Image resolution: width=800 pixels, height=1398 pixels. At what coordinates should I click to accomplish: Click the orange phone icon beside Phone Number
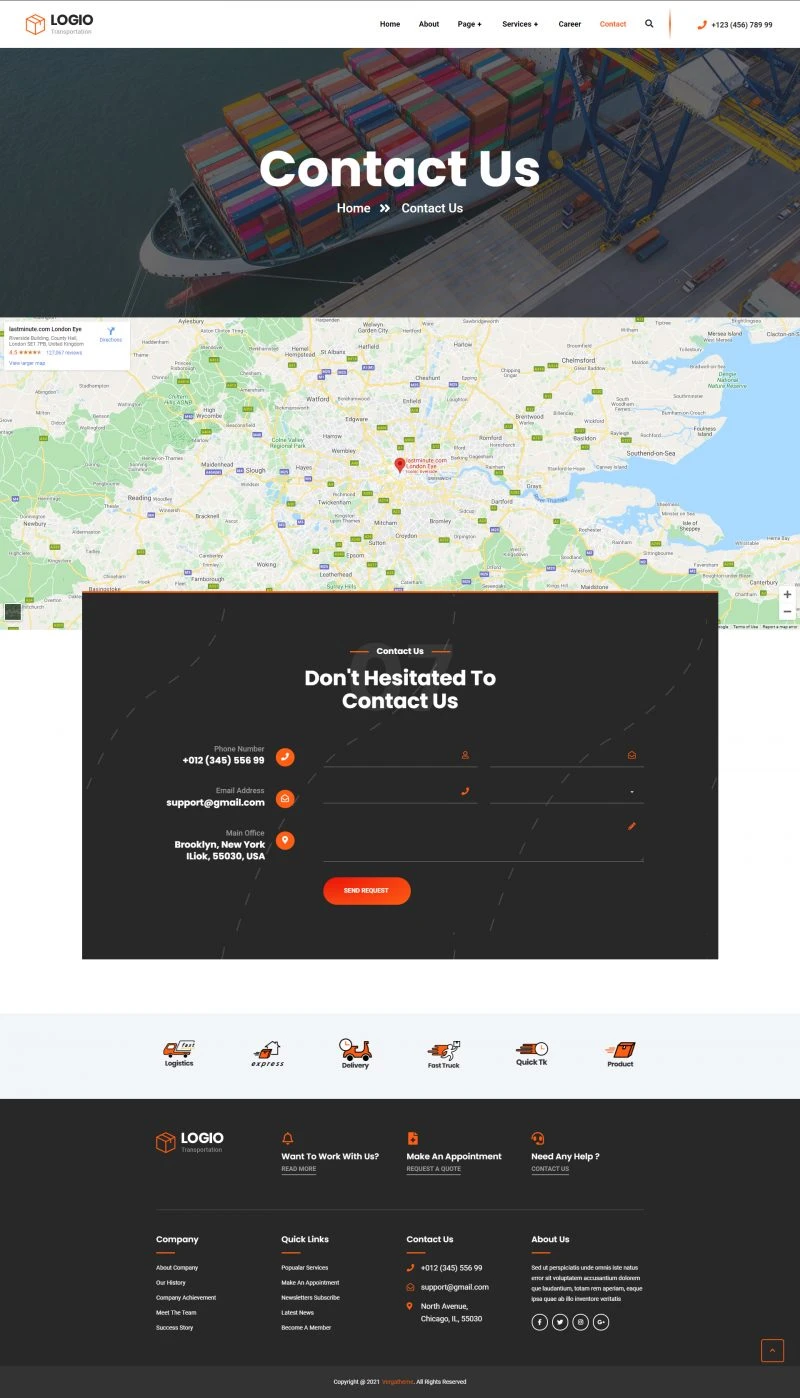(x=285, y=757)
